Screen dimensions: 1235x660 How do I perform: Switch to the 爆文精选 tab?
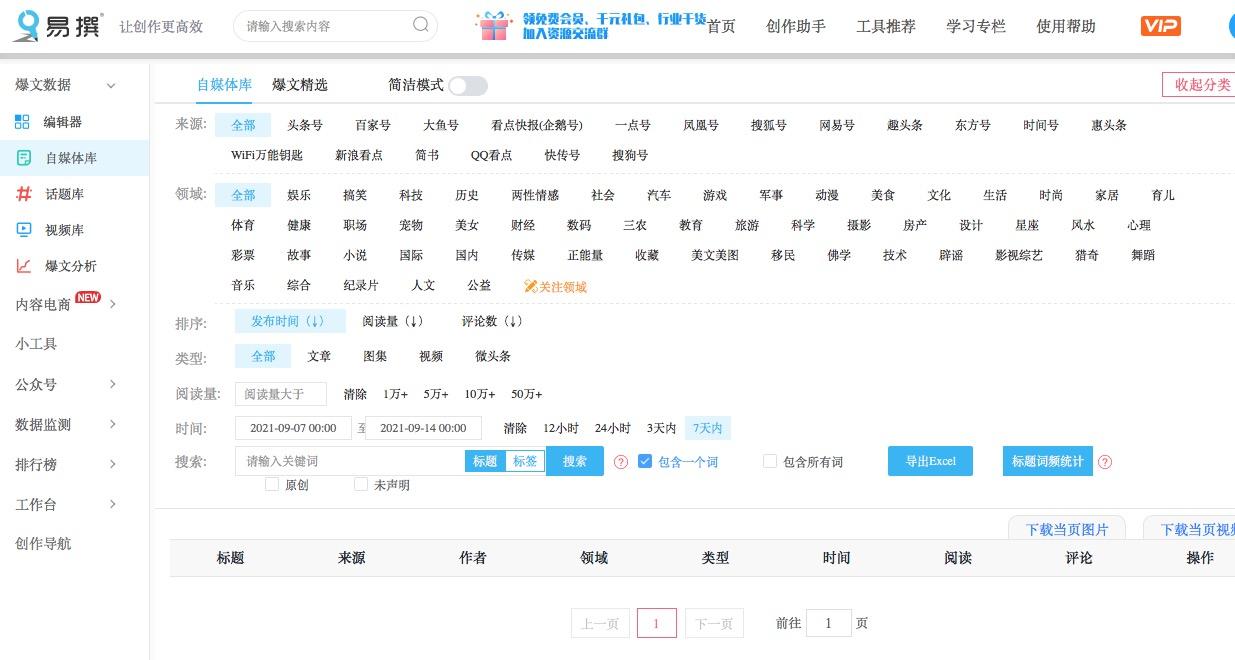(x=300, y=85)
